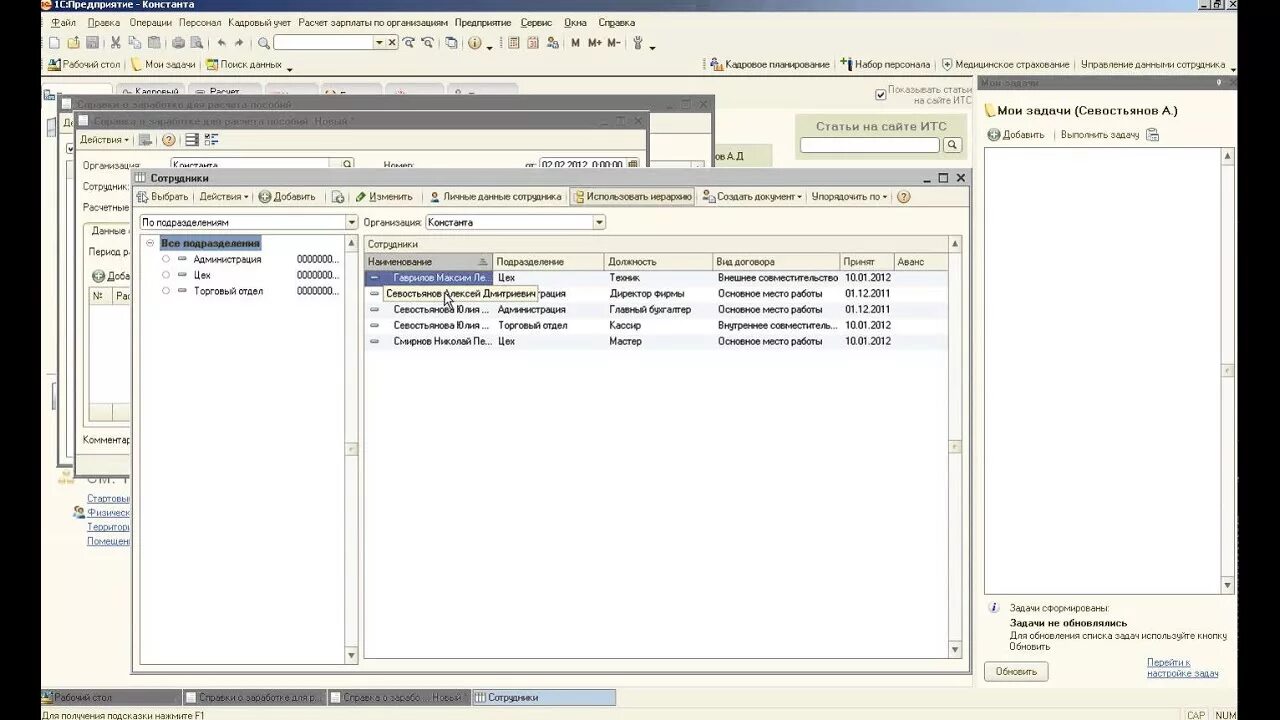Open the Сервис menu
1280x720 pixels.
tap(536, 22)
